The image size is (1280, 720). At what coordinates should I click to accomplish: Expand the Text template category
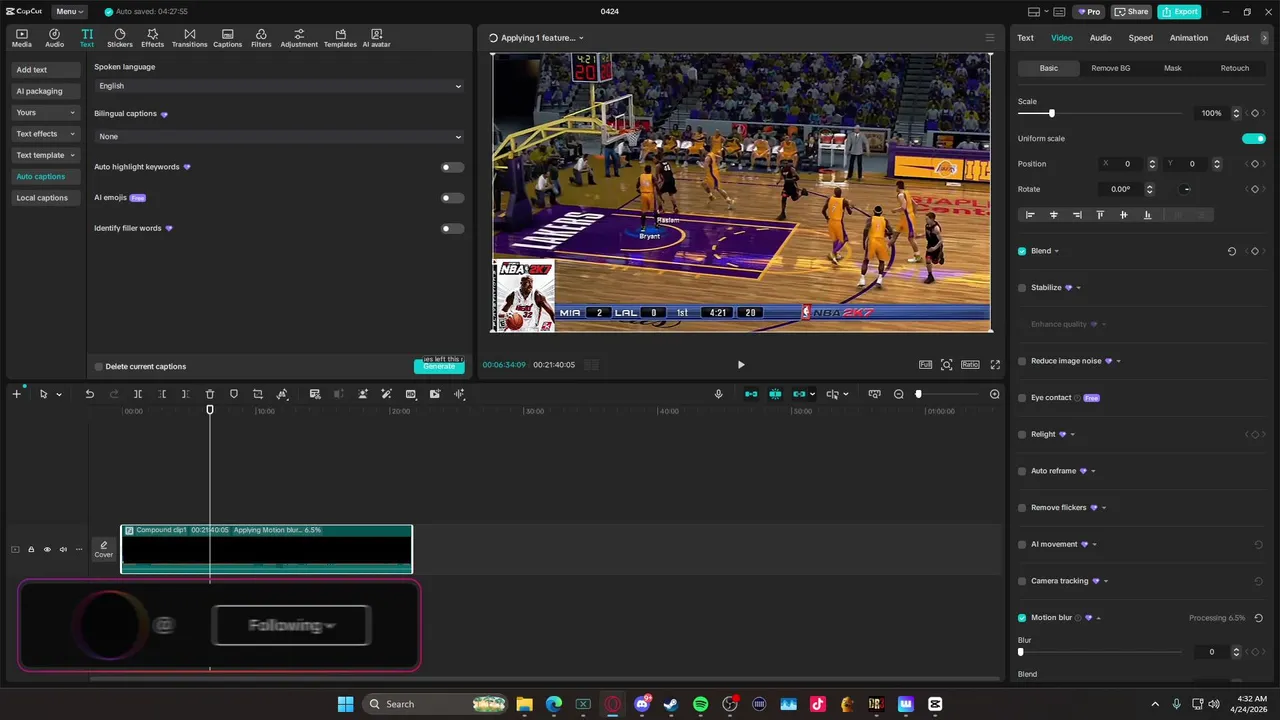[x=46, y=155]
